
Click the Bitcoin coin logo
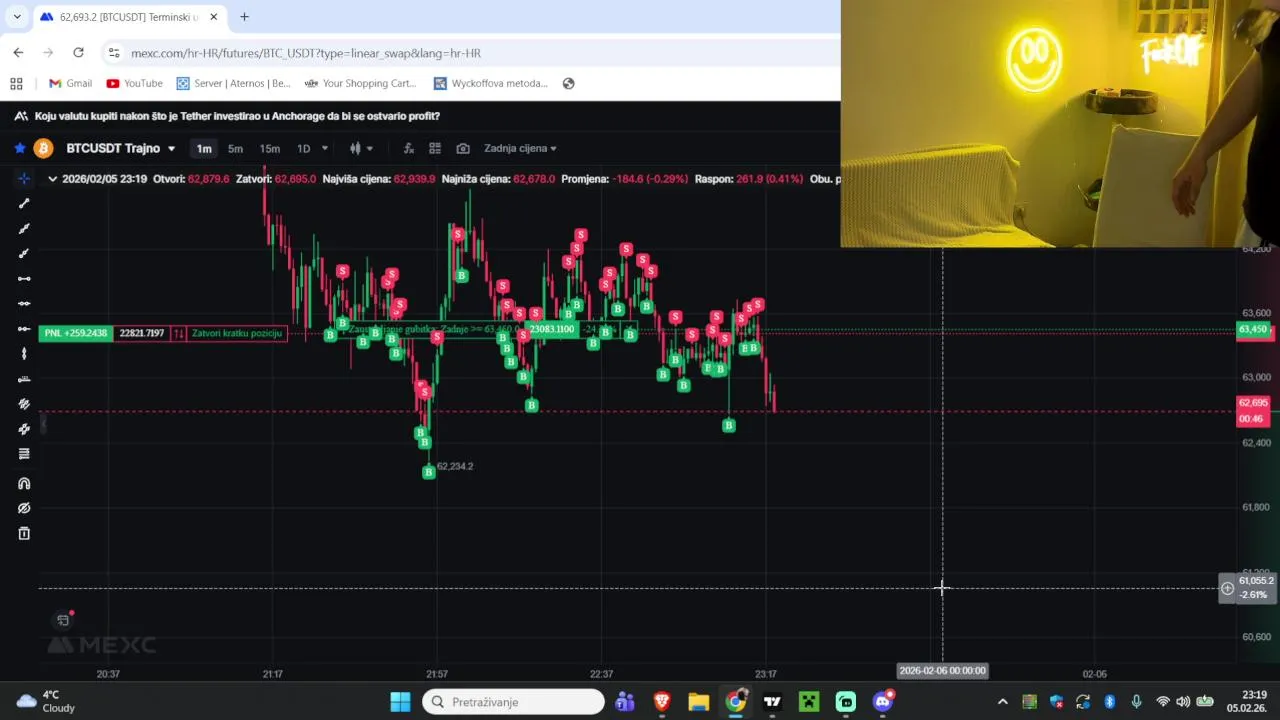43,148
